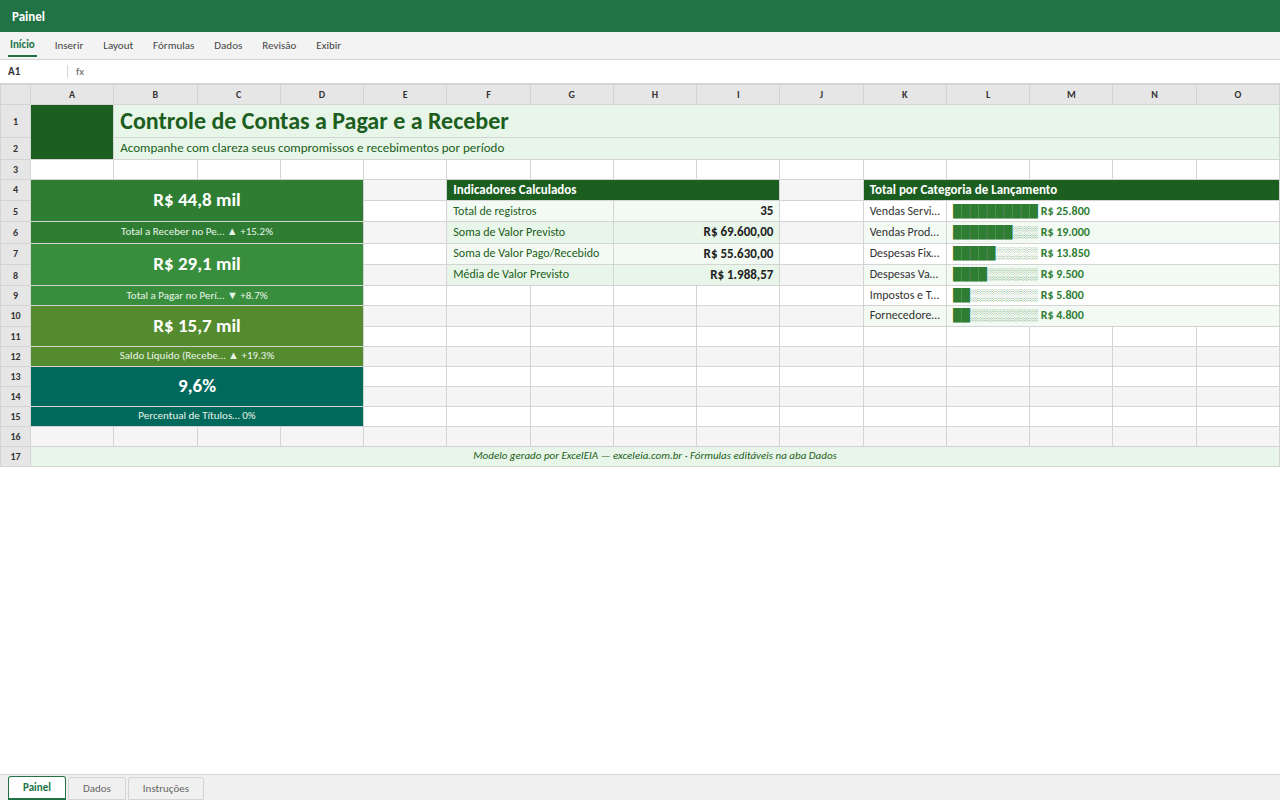
Task: Click the bar showing R$ 4.800
Action: tap(1113, 315)
